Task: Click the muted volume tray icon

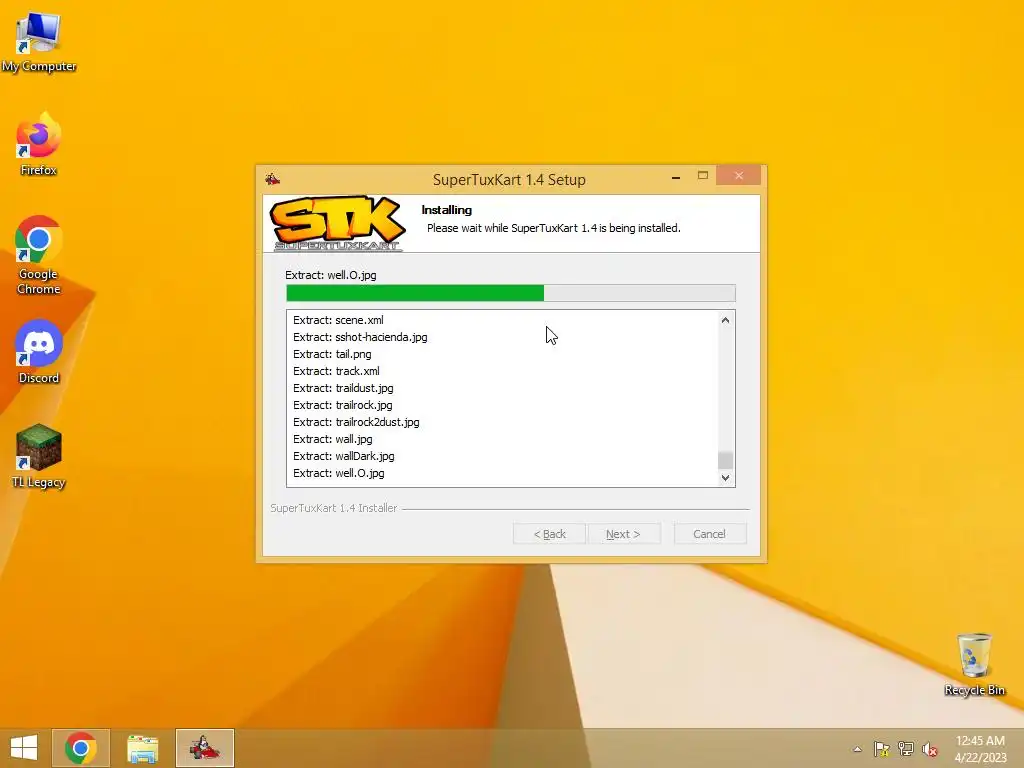Action: click(x=930, y=749)
